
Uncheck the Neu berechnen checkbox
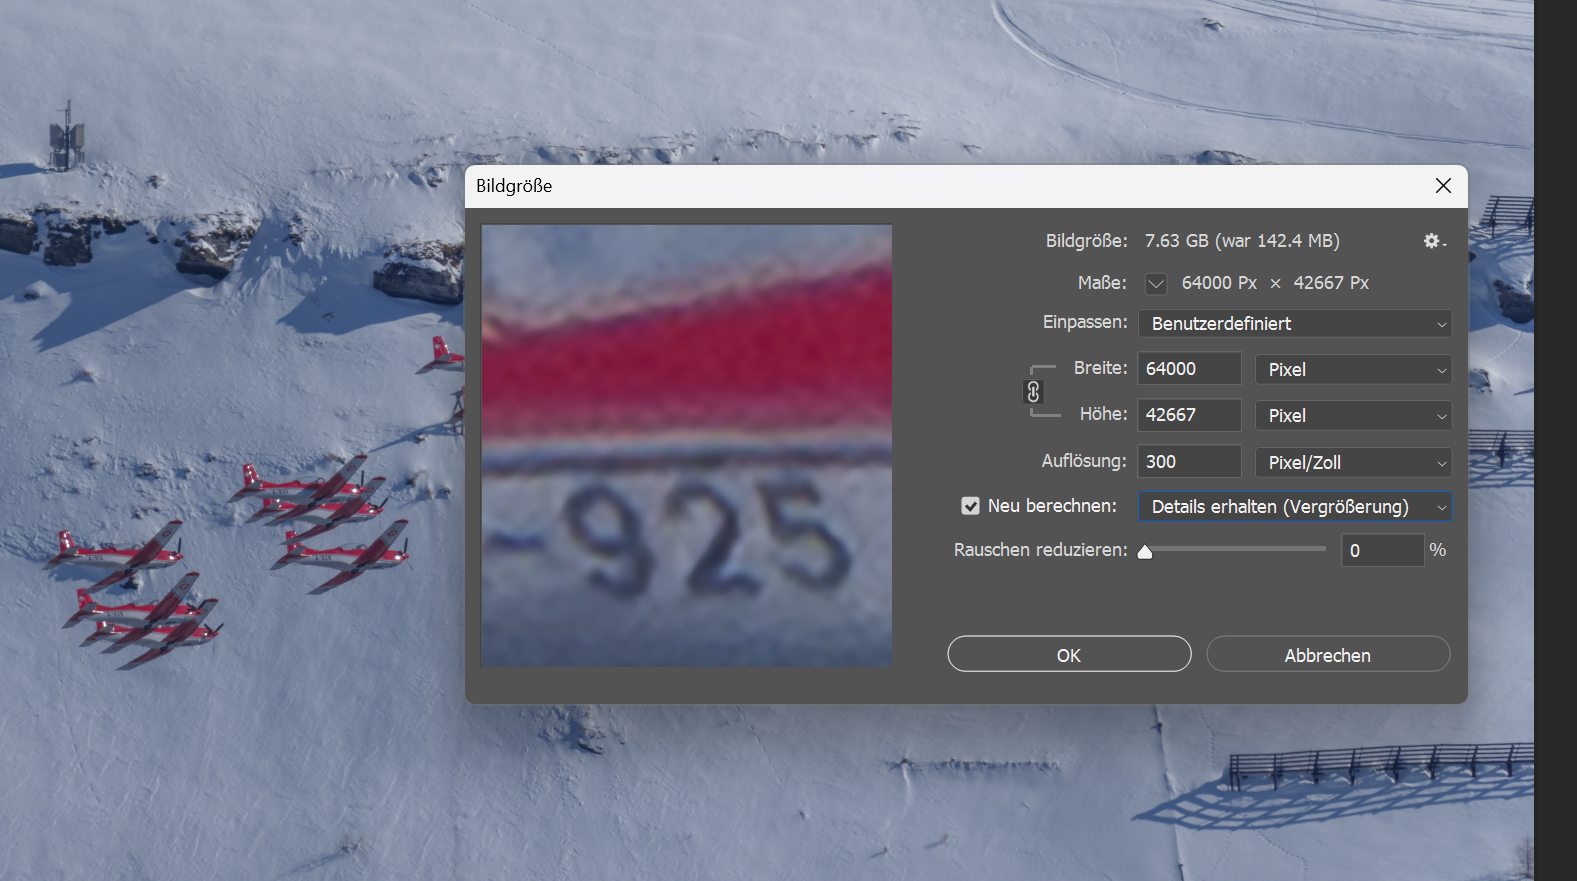coord(970,506)
